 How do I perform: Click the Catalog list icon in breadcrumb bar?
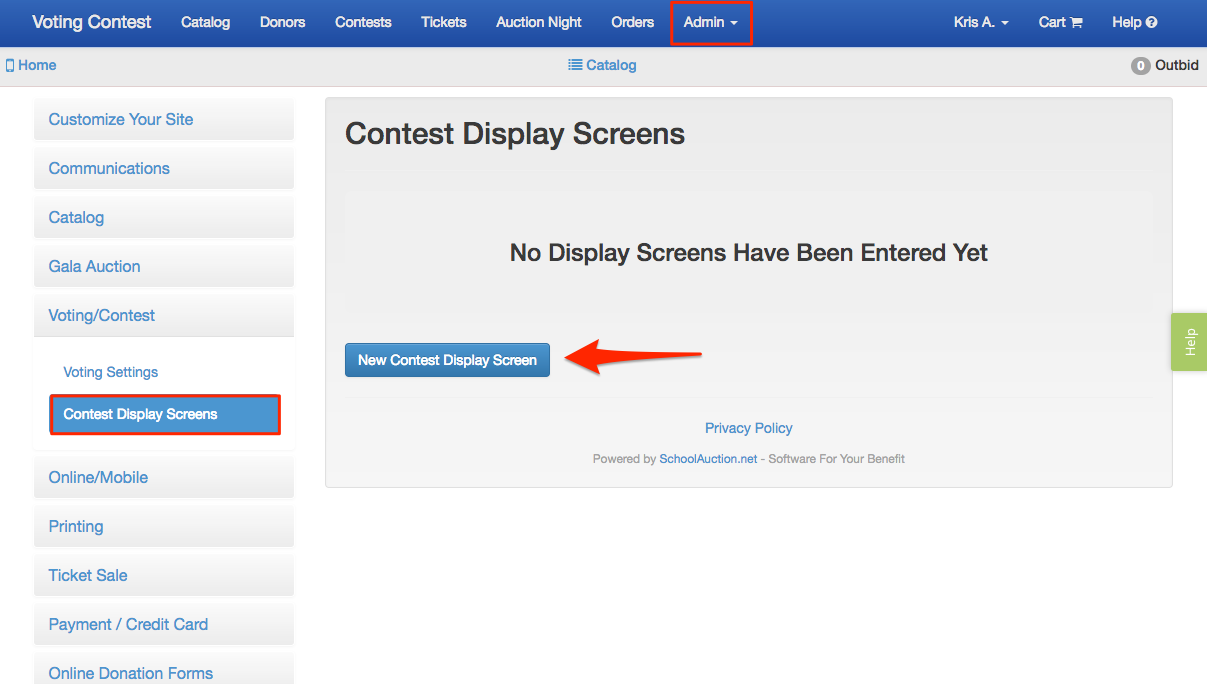pos(575,65)
